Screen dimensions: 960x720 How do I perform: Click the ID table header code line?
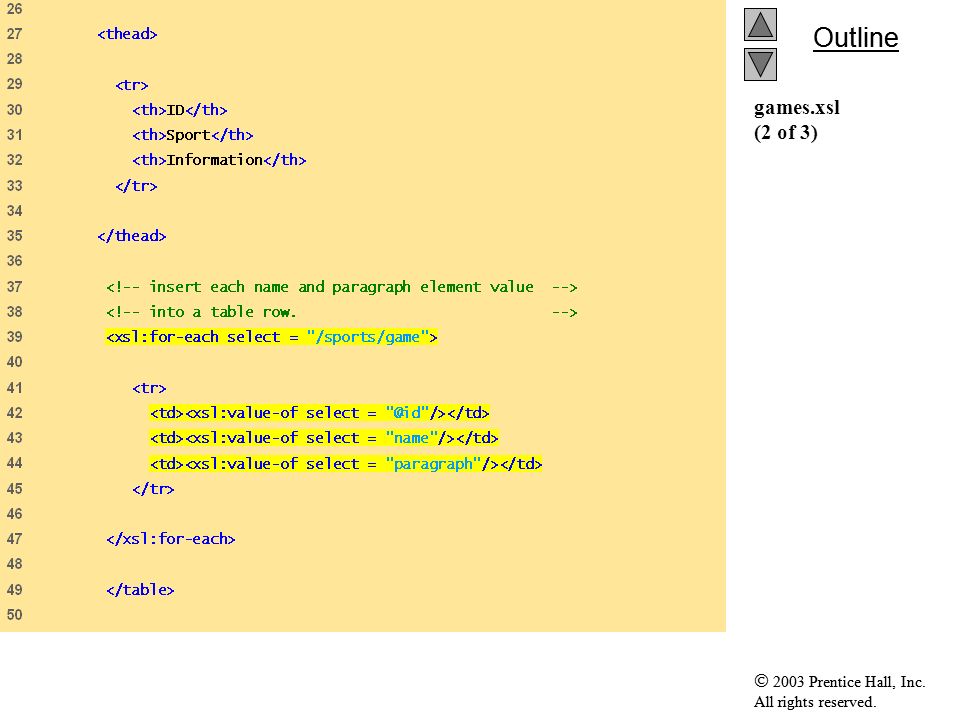(180, 110)
